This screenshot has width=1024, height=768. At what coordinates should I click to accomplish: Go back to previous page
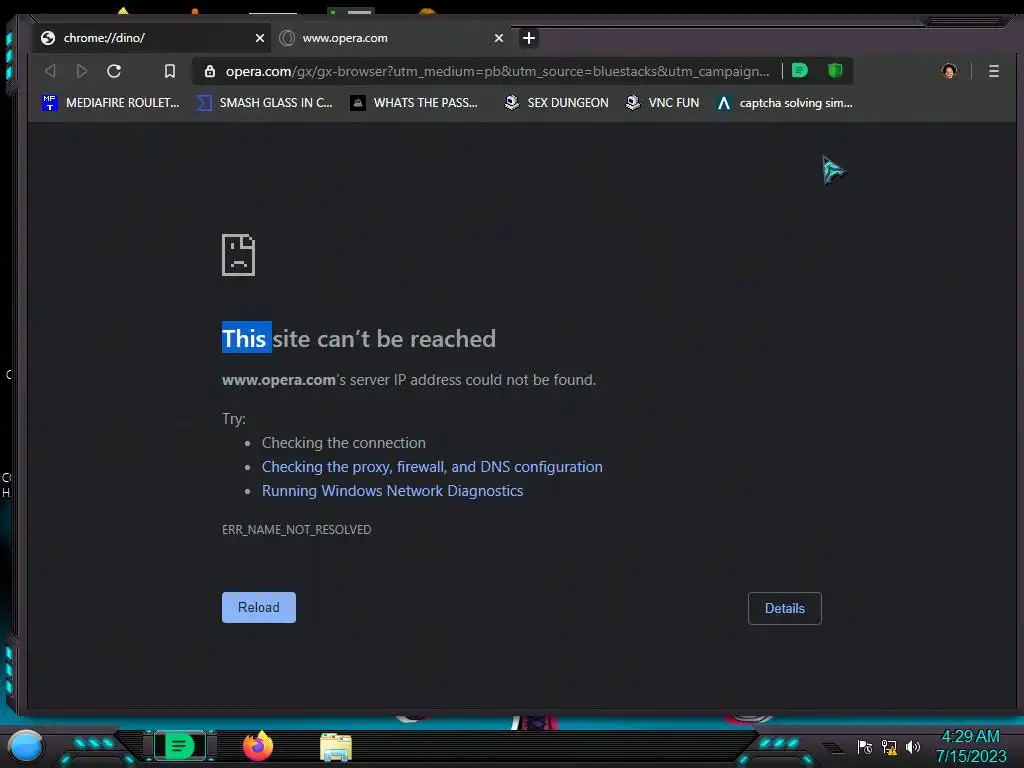click(x=50, y=71)
